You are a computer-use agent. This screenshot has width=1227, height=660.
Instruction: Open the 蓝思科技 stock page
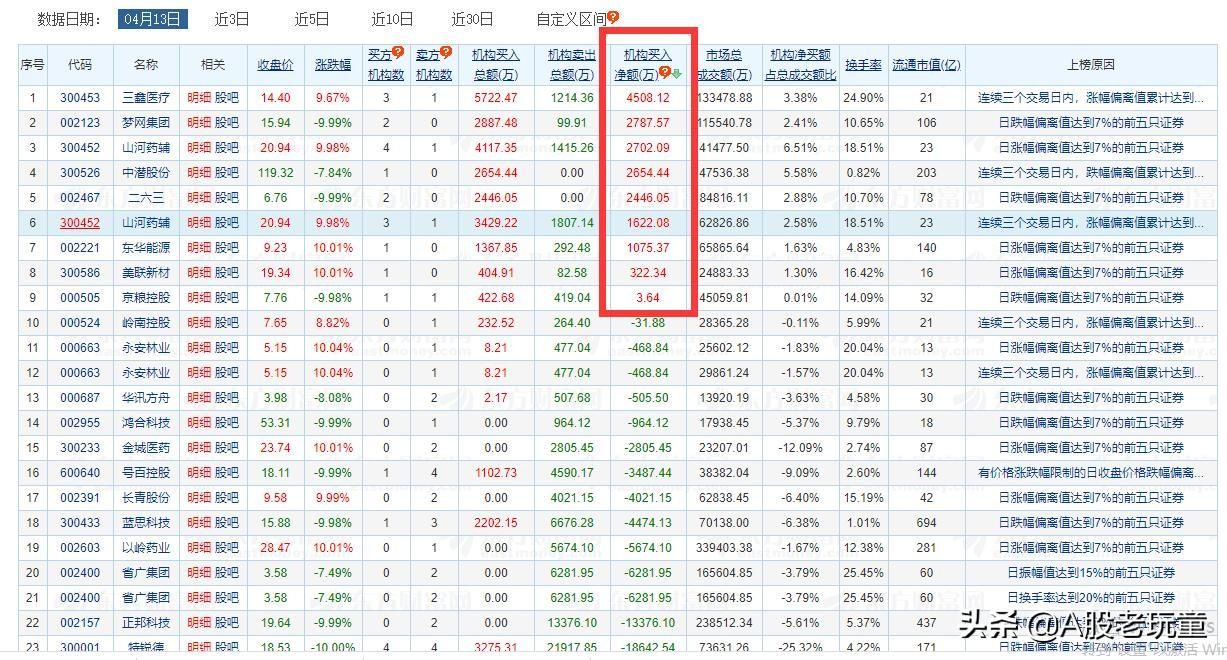coord(146,523)
